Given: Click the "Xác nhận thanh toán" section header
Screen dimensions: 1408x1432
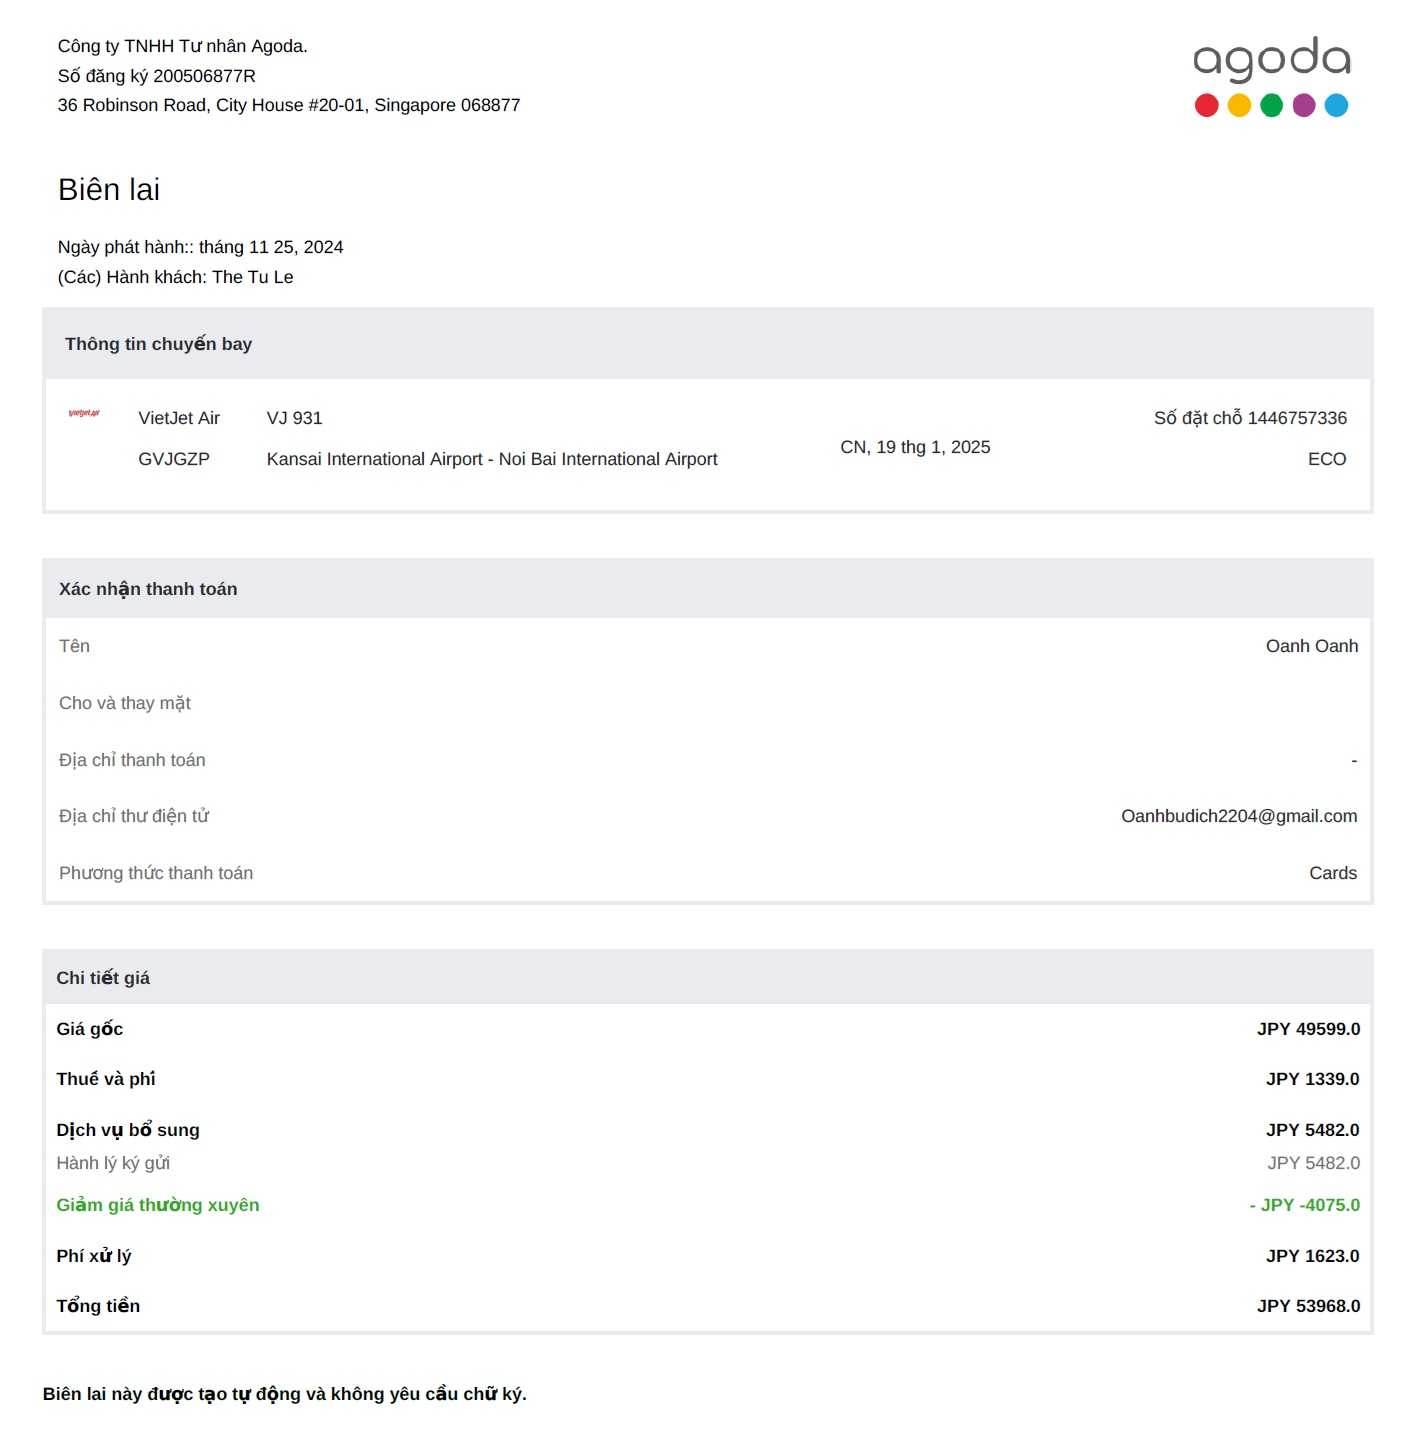Looking at the screenshot, I should pos(148,589).
